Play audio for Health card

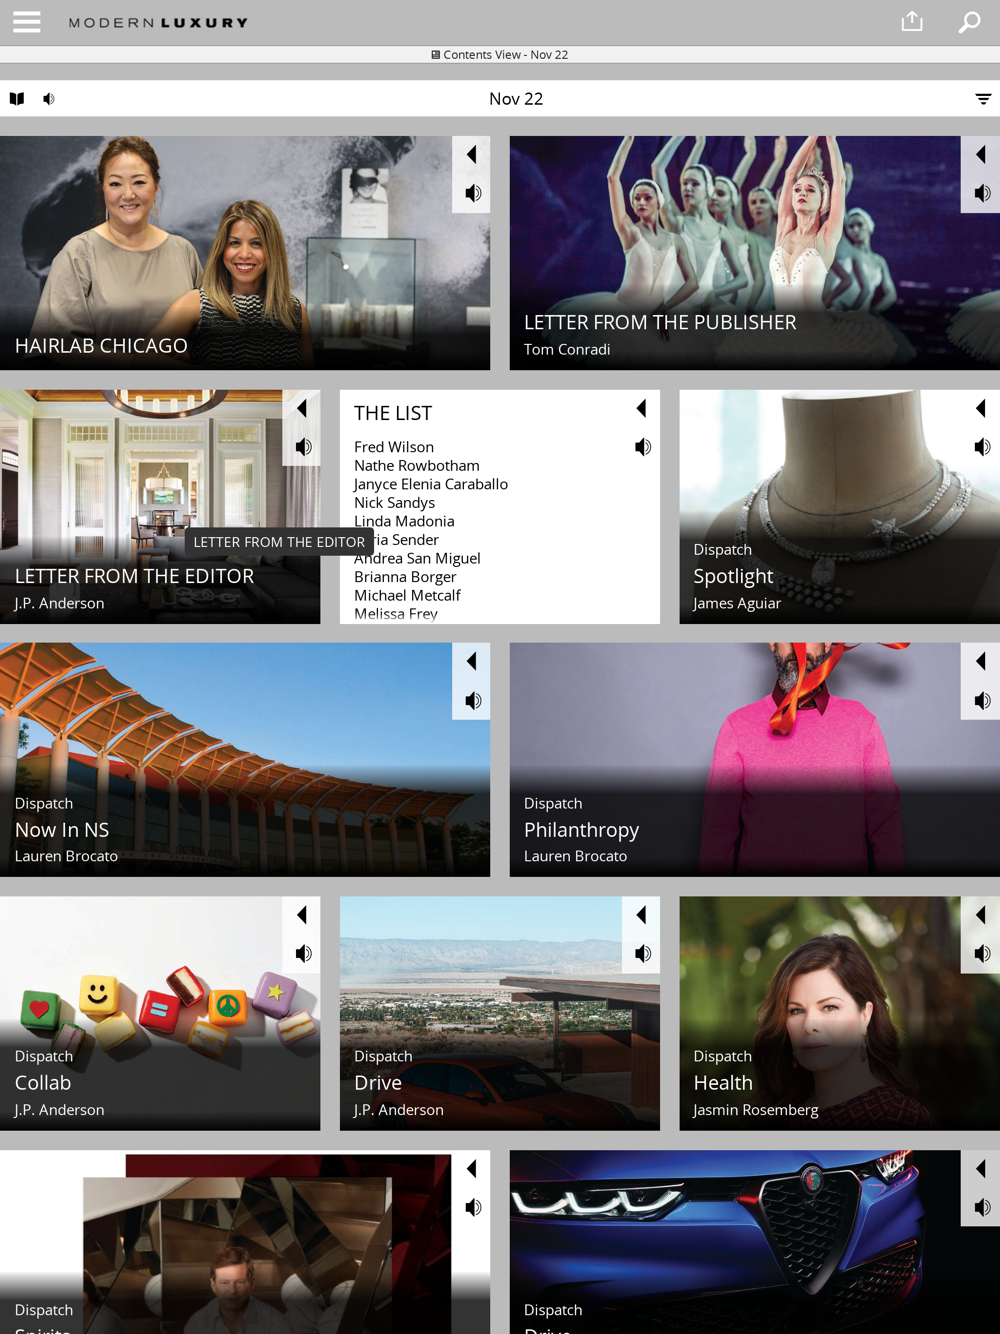(982, 954)
